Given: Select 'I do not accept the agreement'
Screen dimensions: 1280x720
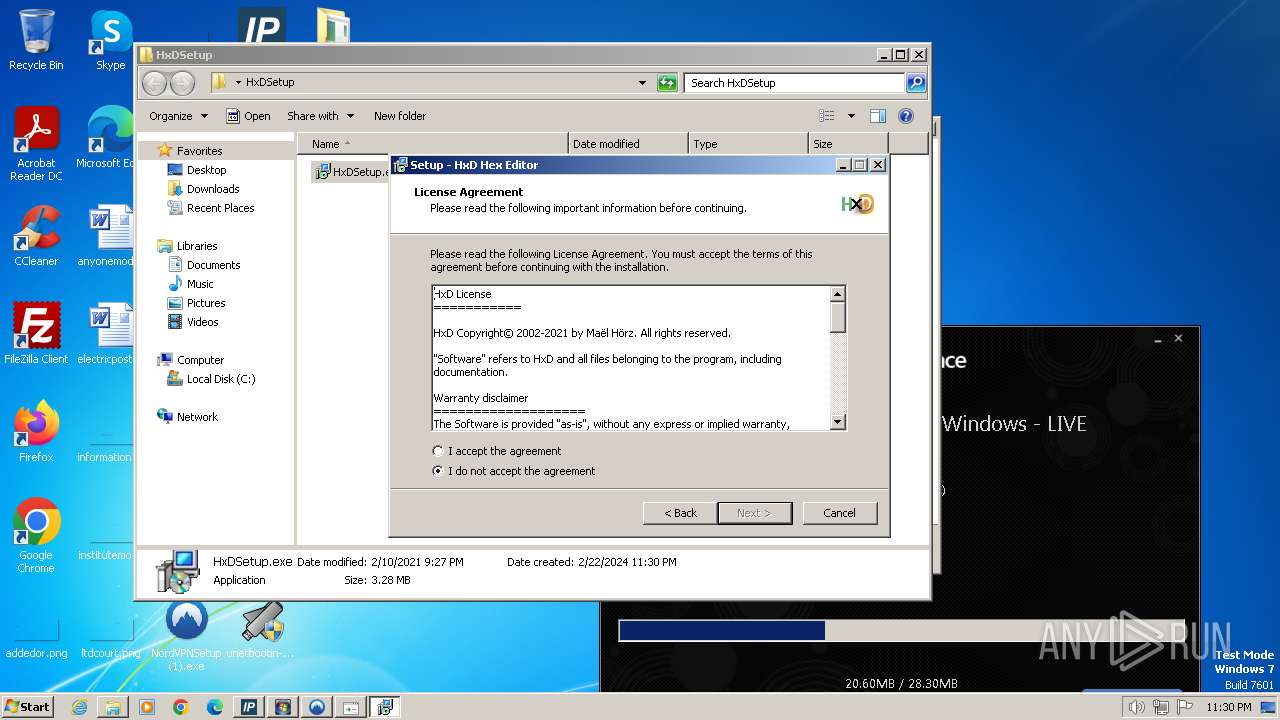Looking at the screenshot, I should pyautogui.click(x=514, y=471).
